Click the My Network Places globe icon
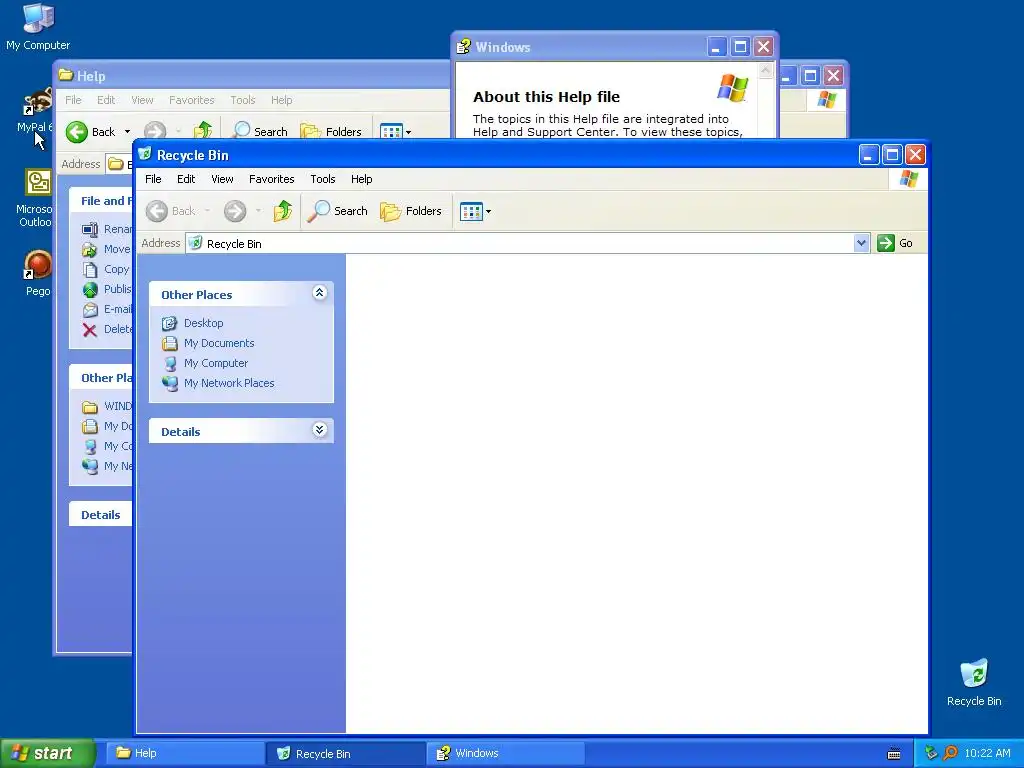 point(170,383)
